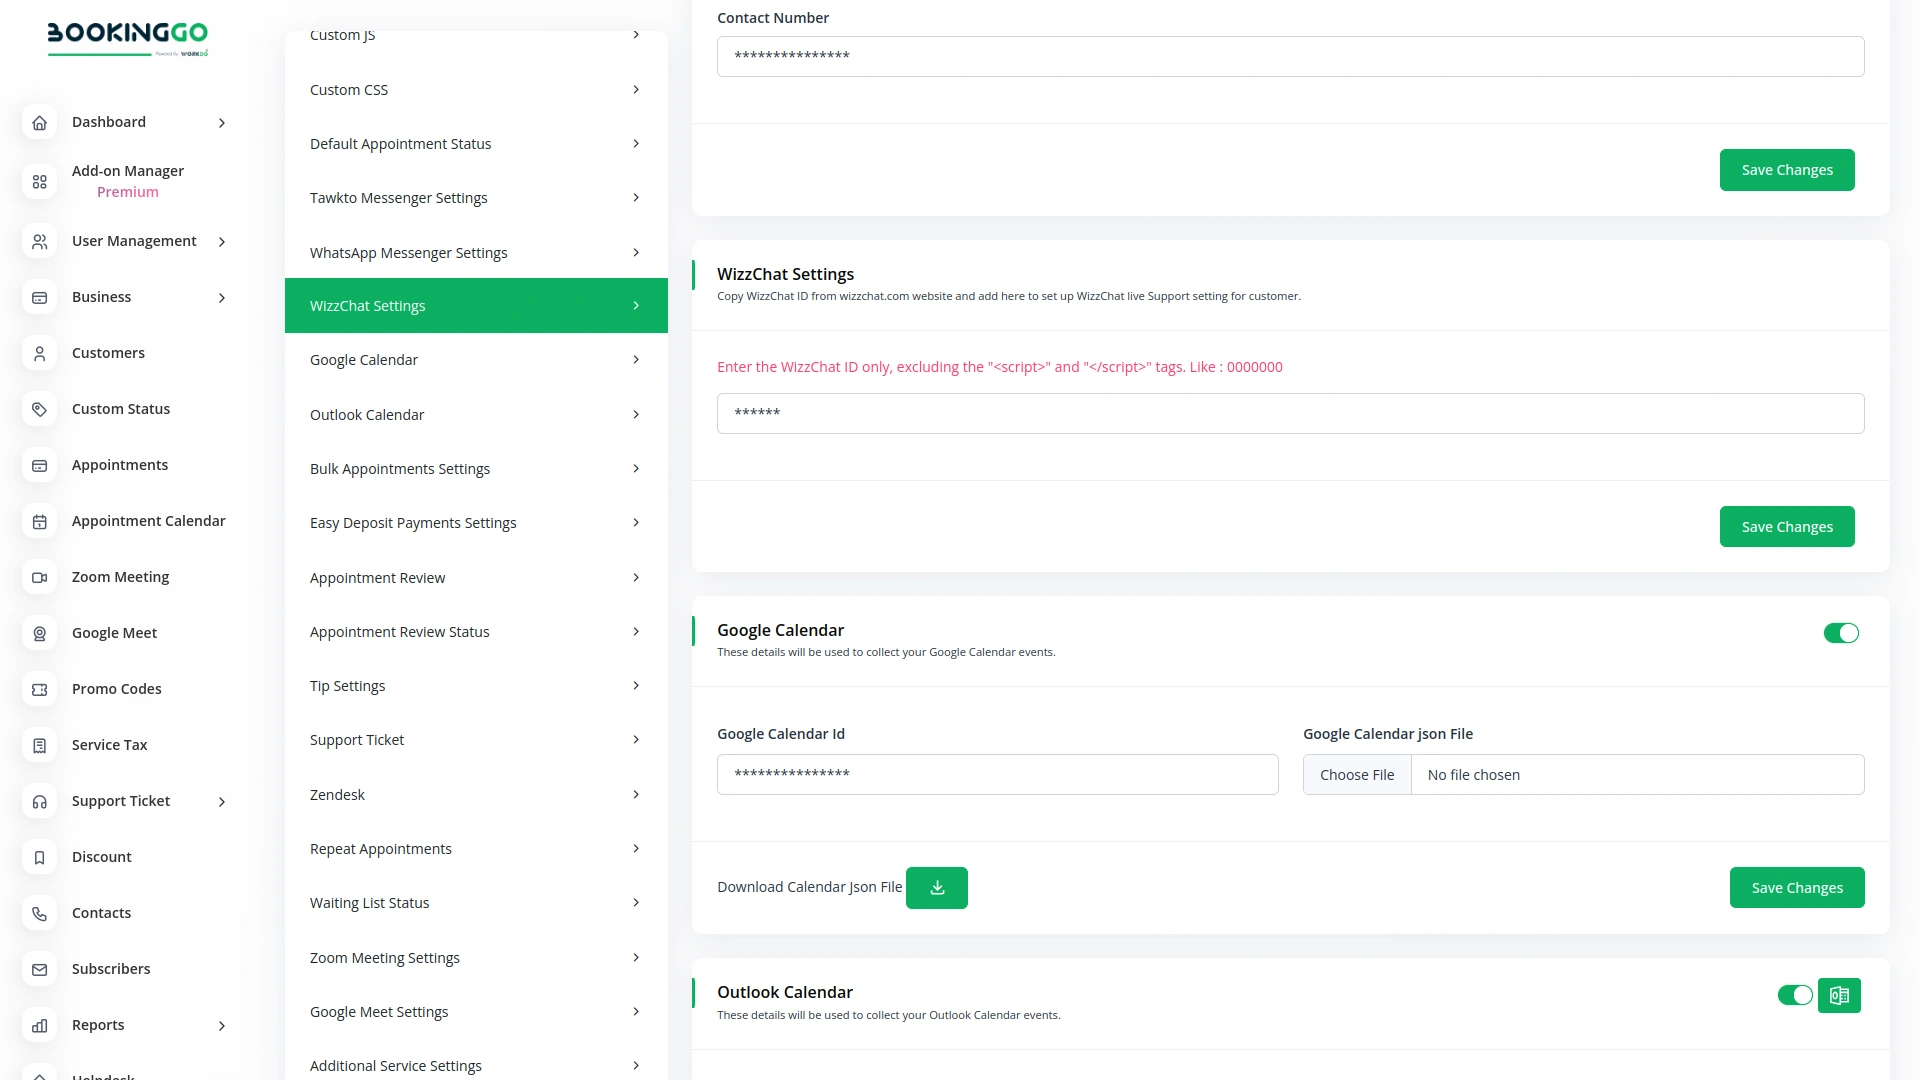Expand the User Management sidebar menu
This screenshot has width=1920, height=1080.
click(222, 242)
